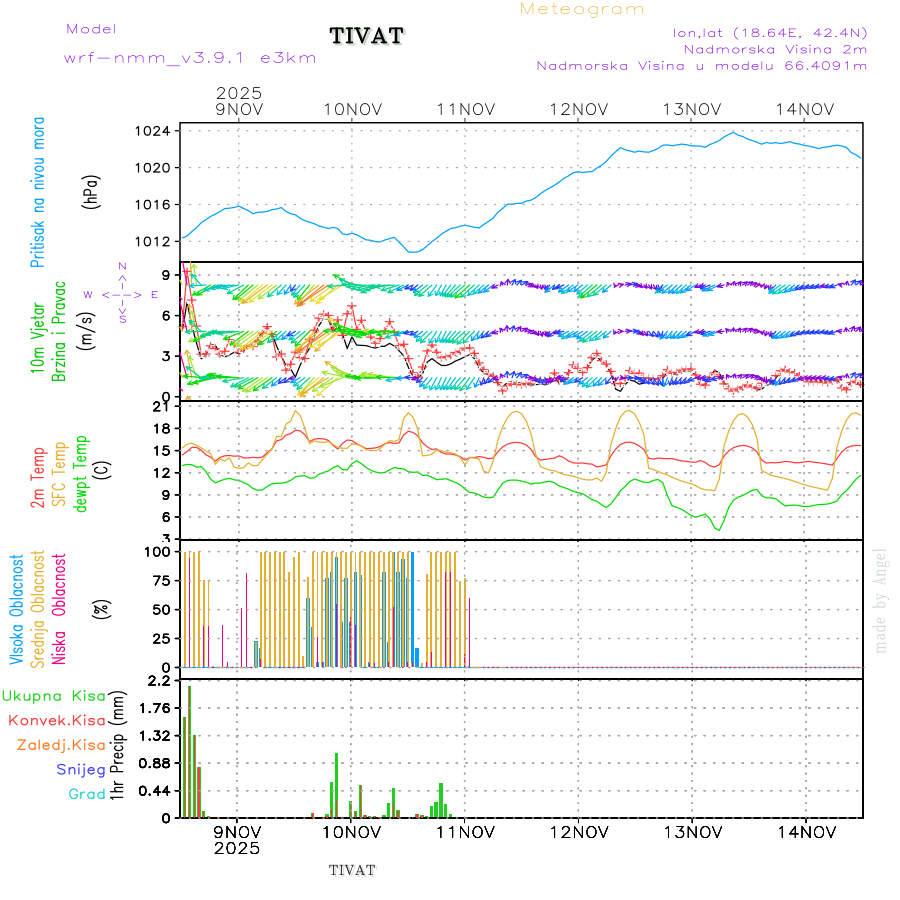Click the lon,lat coordinates label
Image resolution: width=900 pixels, height=900 pixels.
(771, 32)
